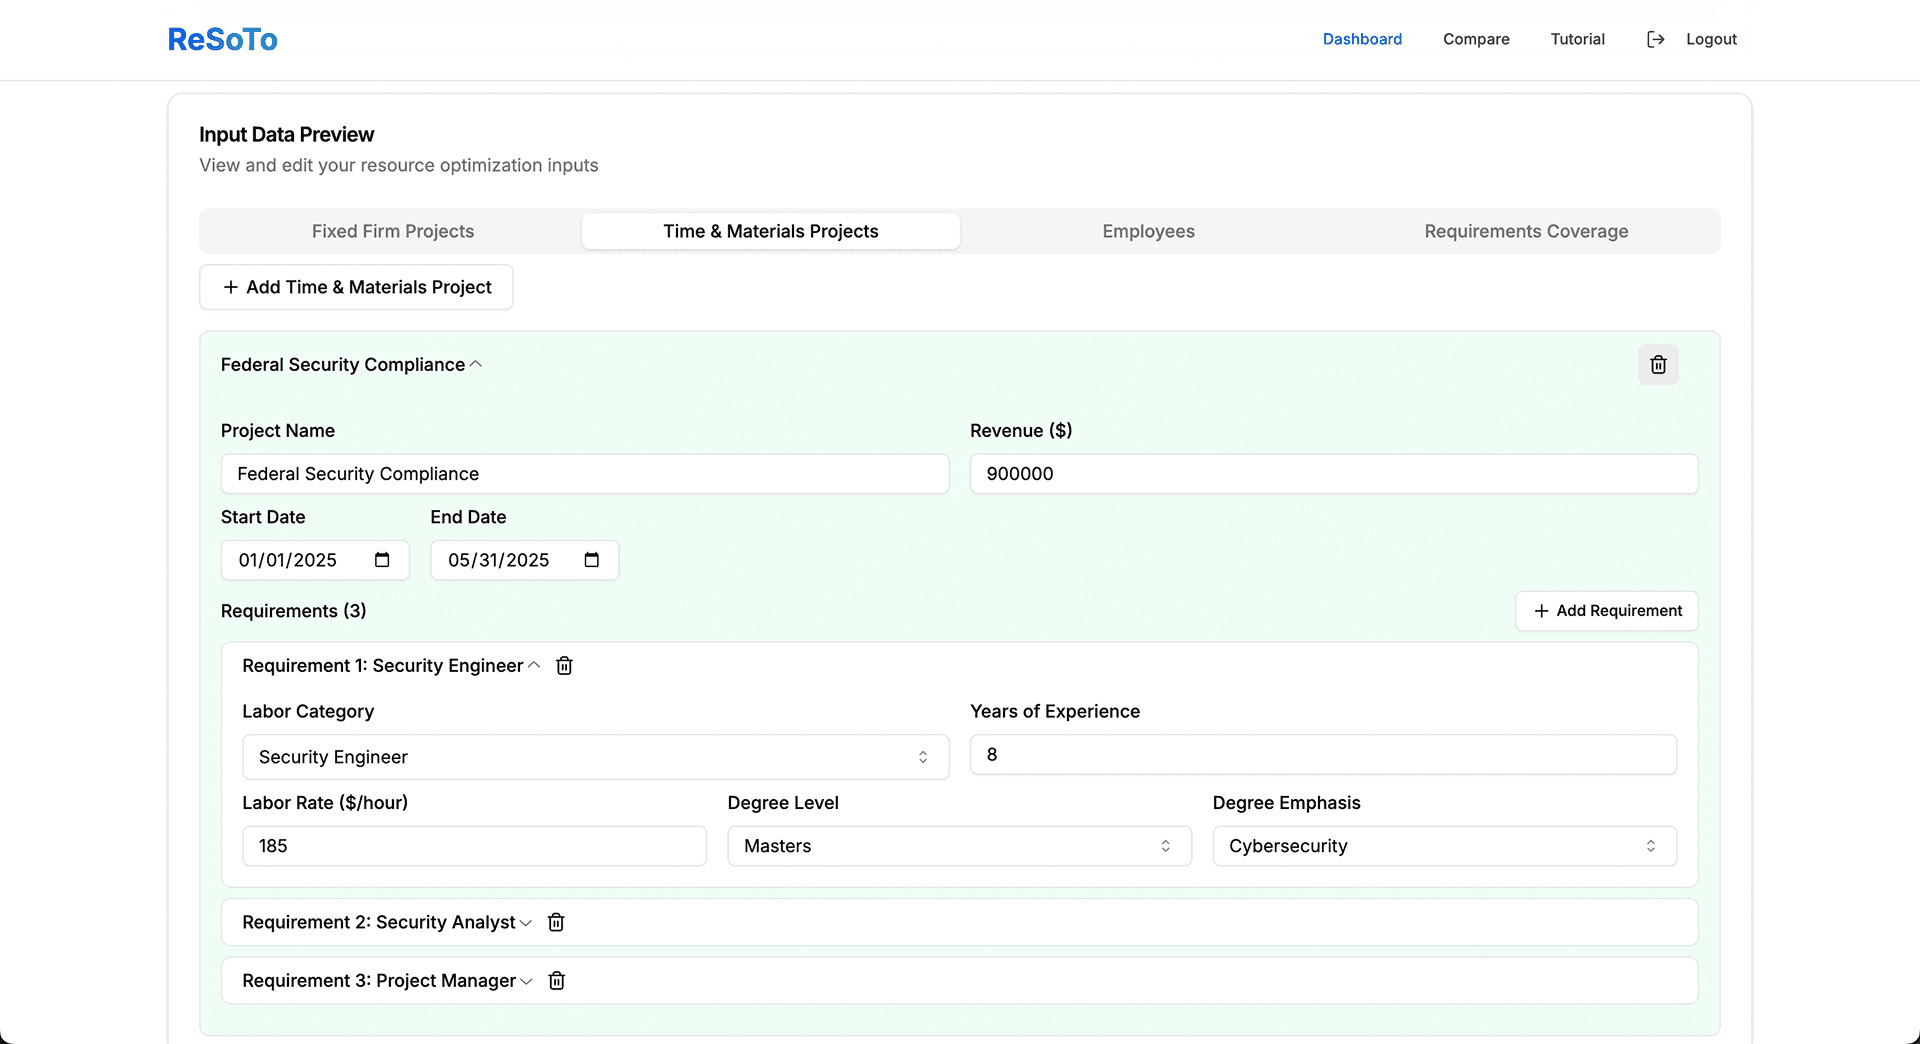
Task: Open the Labor Category dropdown
Action: coord(595,757)
